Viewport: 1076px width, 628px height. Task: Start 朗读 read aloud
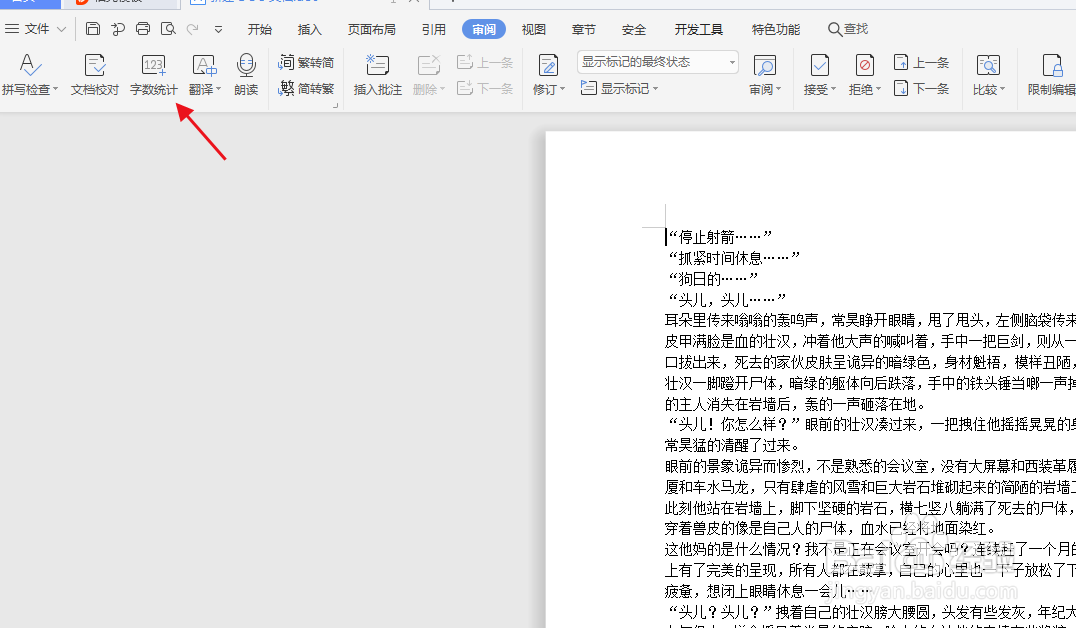coord(246,75)
